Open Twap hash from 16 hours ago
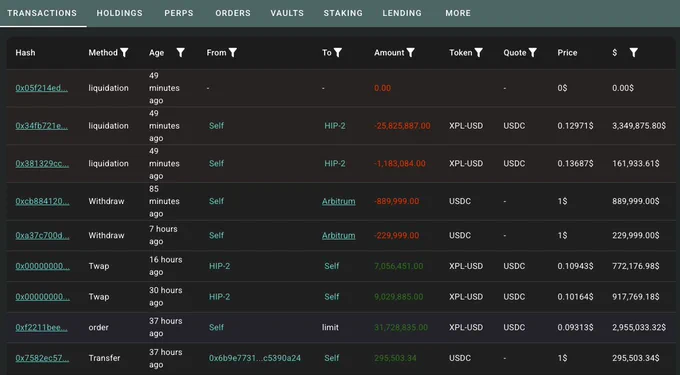Viewport: 680px width, 375px height. click(x=42, y=266)
